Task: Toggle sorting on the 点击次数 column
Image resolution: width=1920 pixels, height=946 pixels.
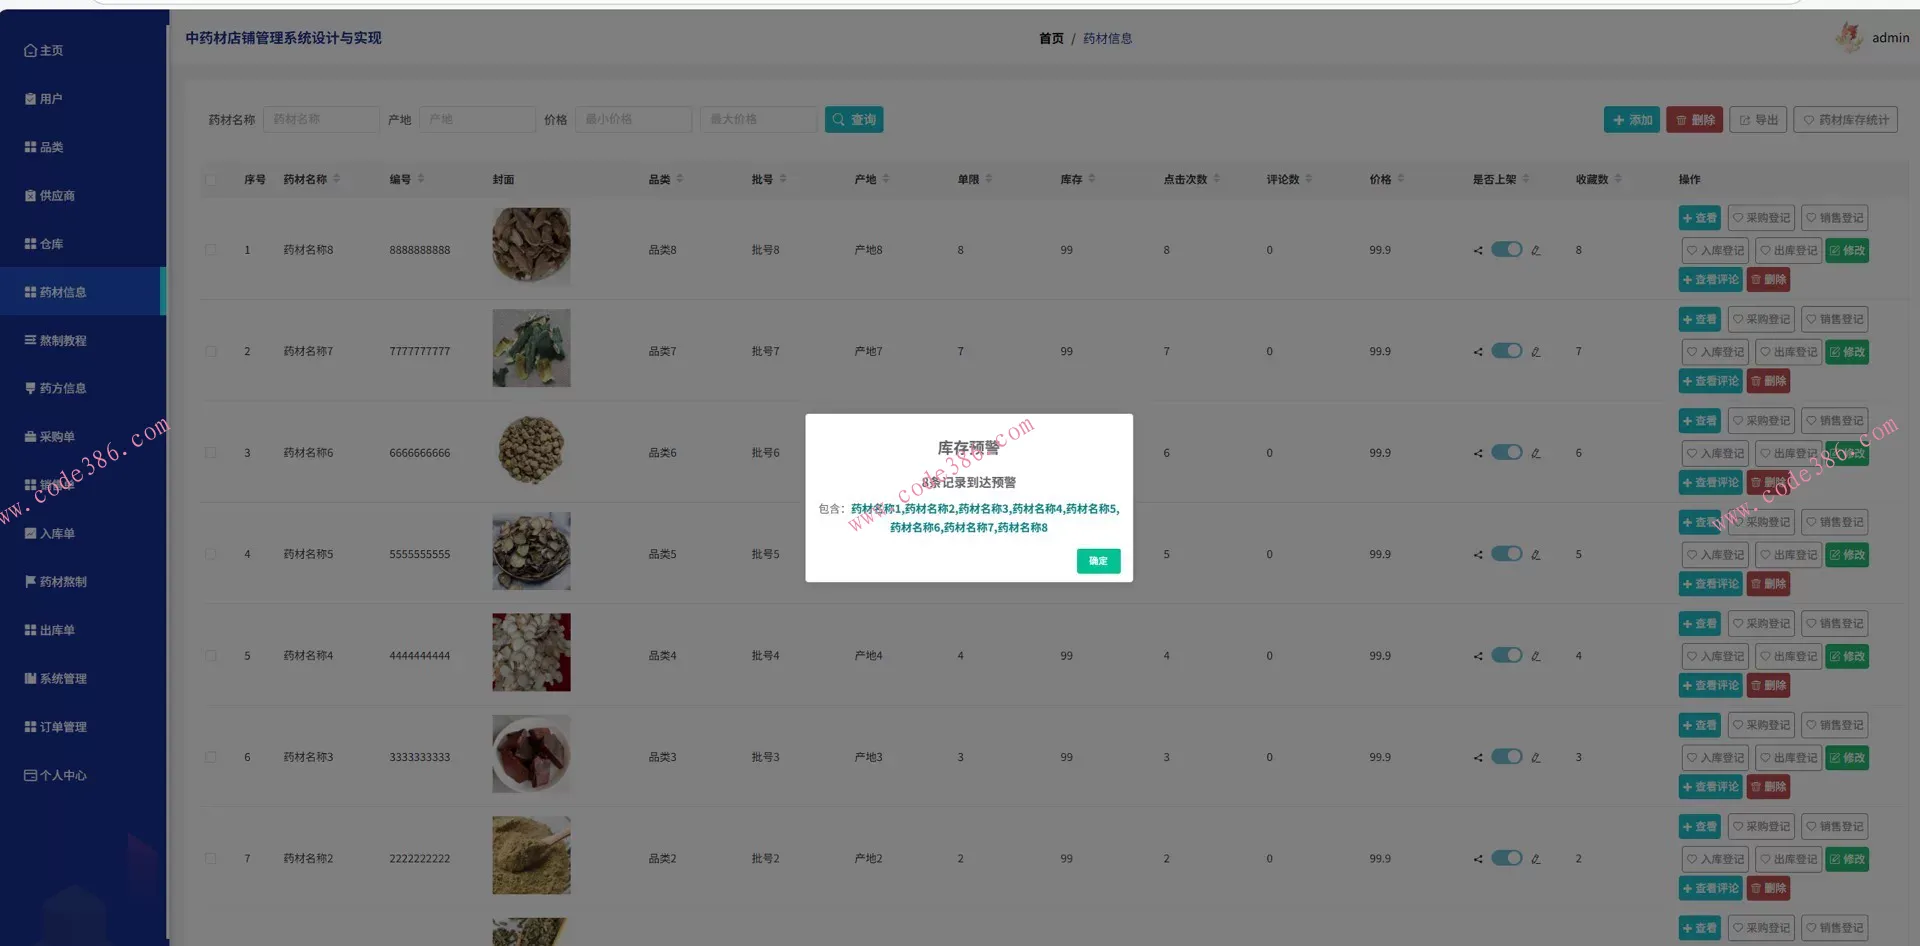Action: (x=1216, y=179)
